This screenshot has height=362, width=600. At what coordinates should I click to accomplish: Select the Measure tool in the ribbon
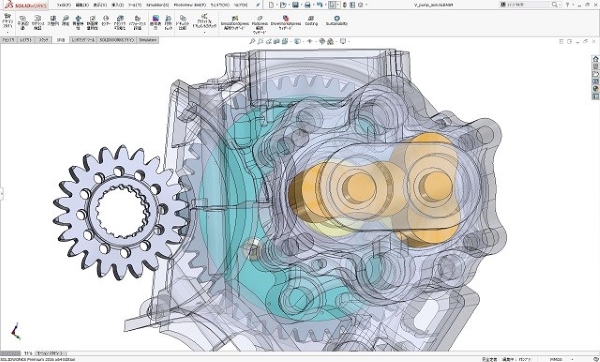click(x=65, y=20)
